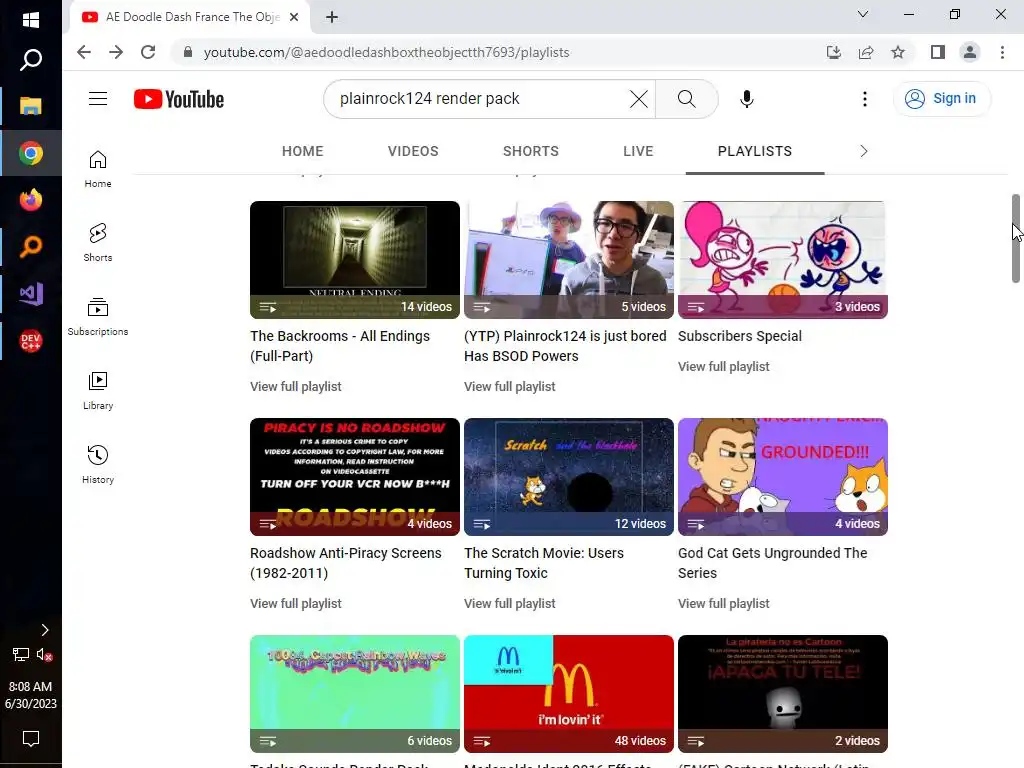Open the ¡APAGA TU TELE! 2 videos thumbnail
Screen dimensions: 1024x768
(783, 694)
